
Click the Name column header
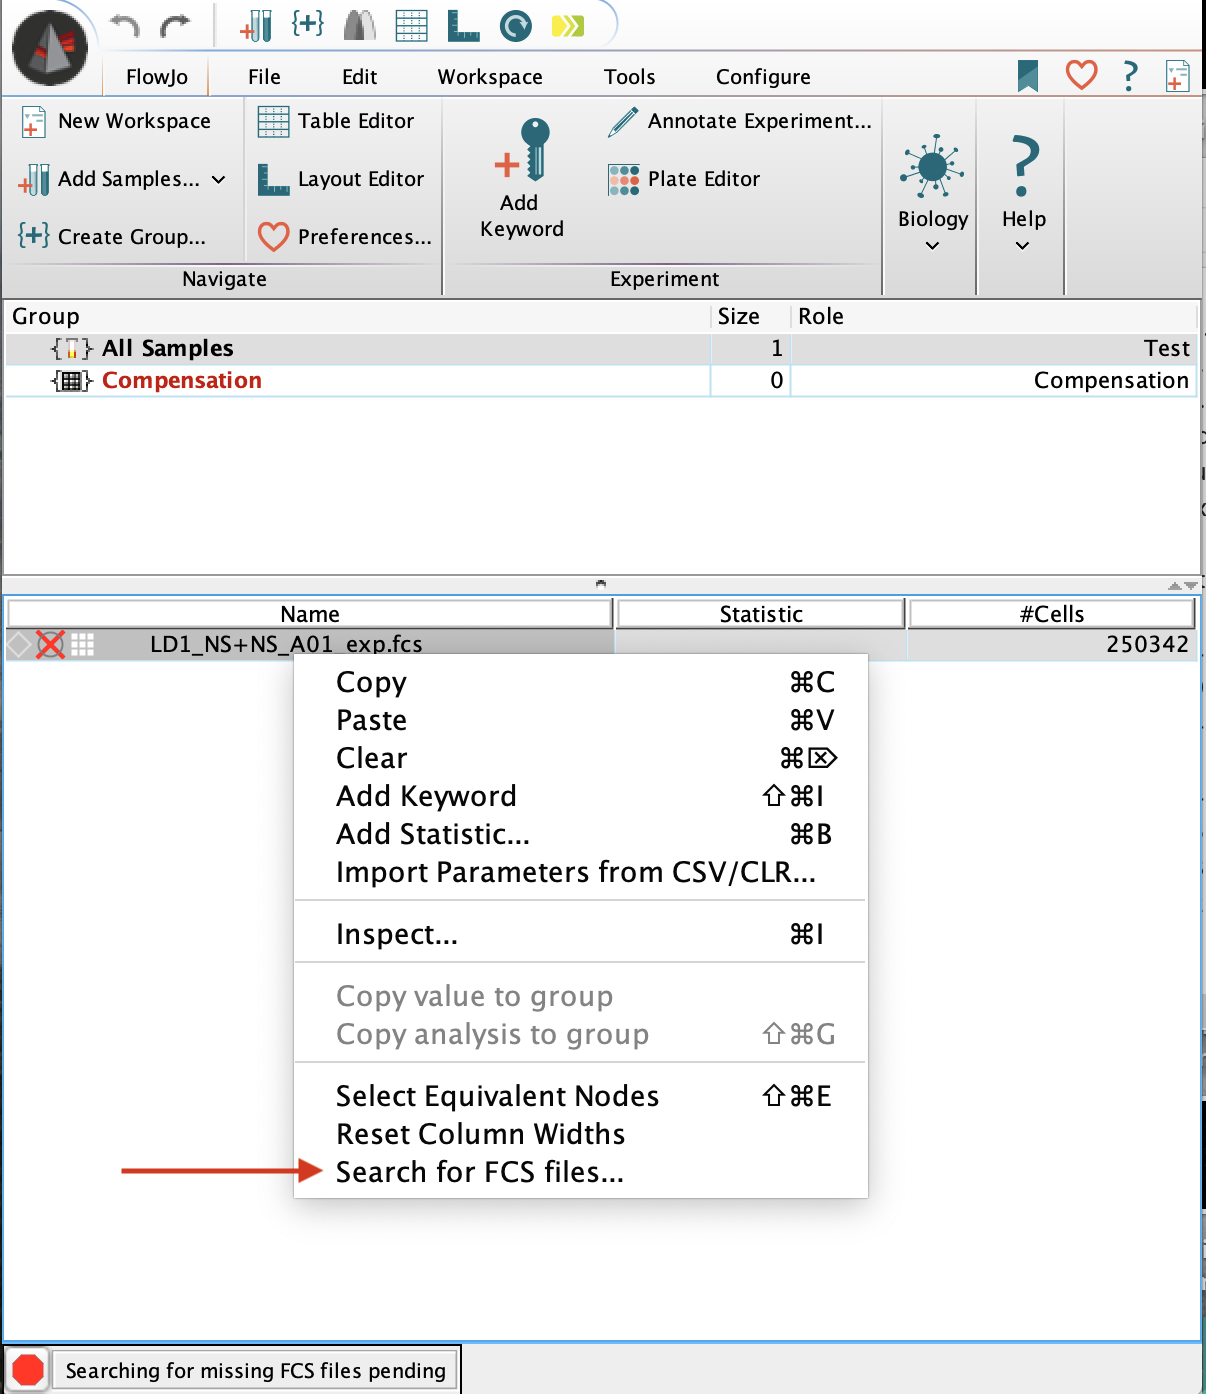click(x=310, y=614)
